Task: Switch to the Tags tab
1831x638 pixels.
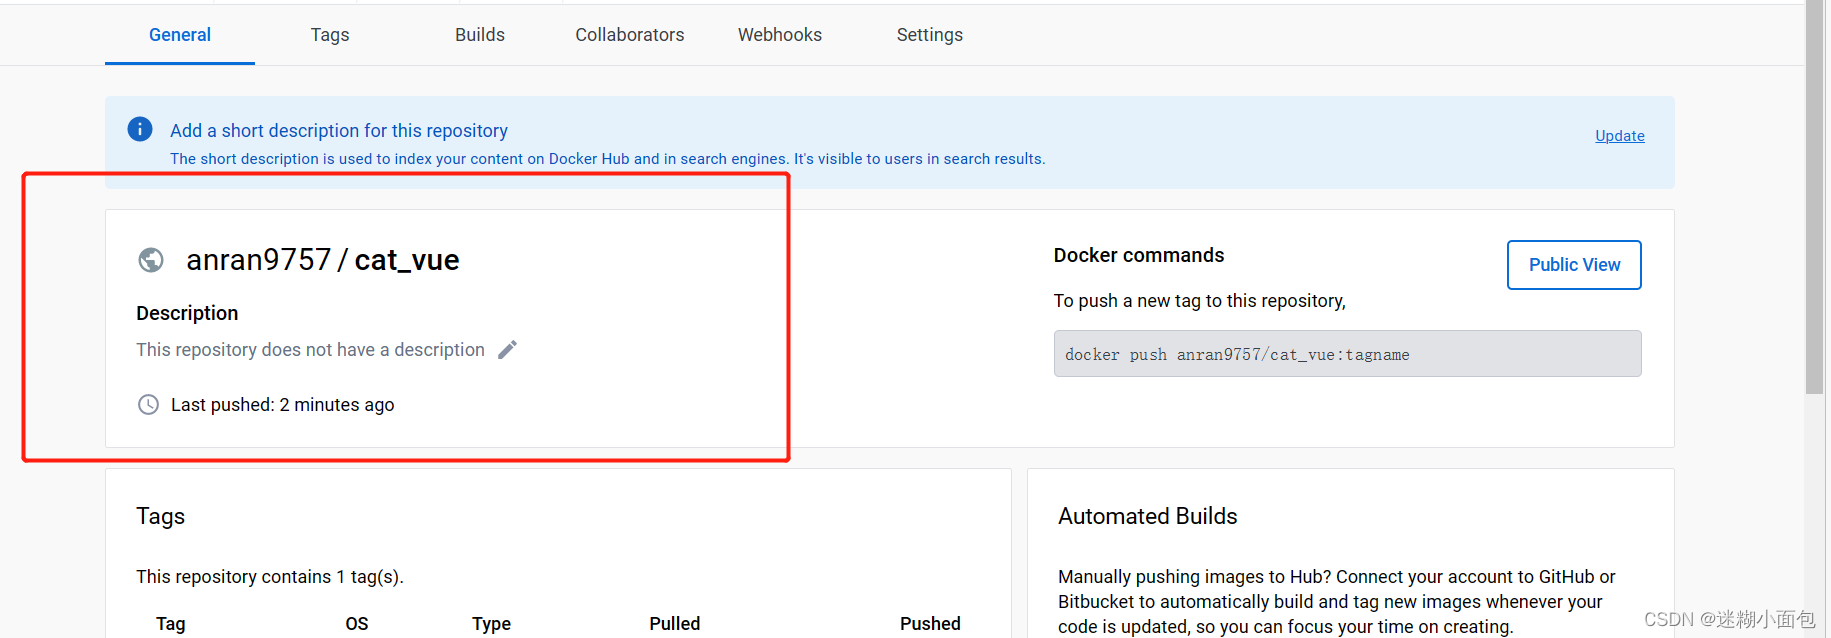Action: pos(329,34)
